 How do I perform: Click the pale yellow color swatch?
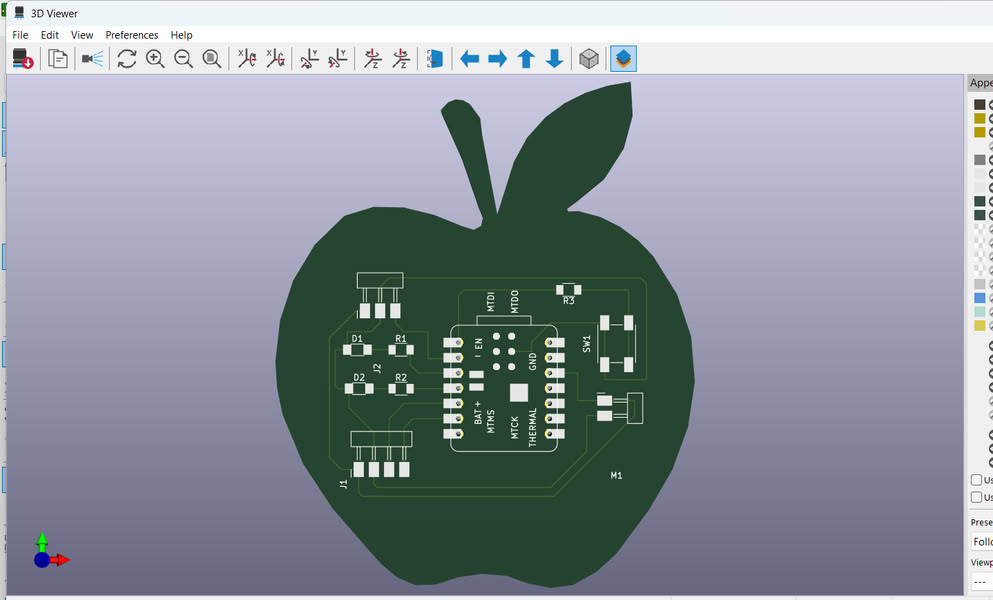point(980,325)
